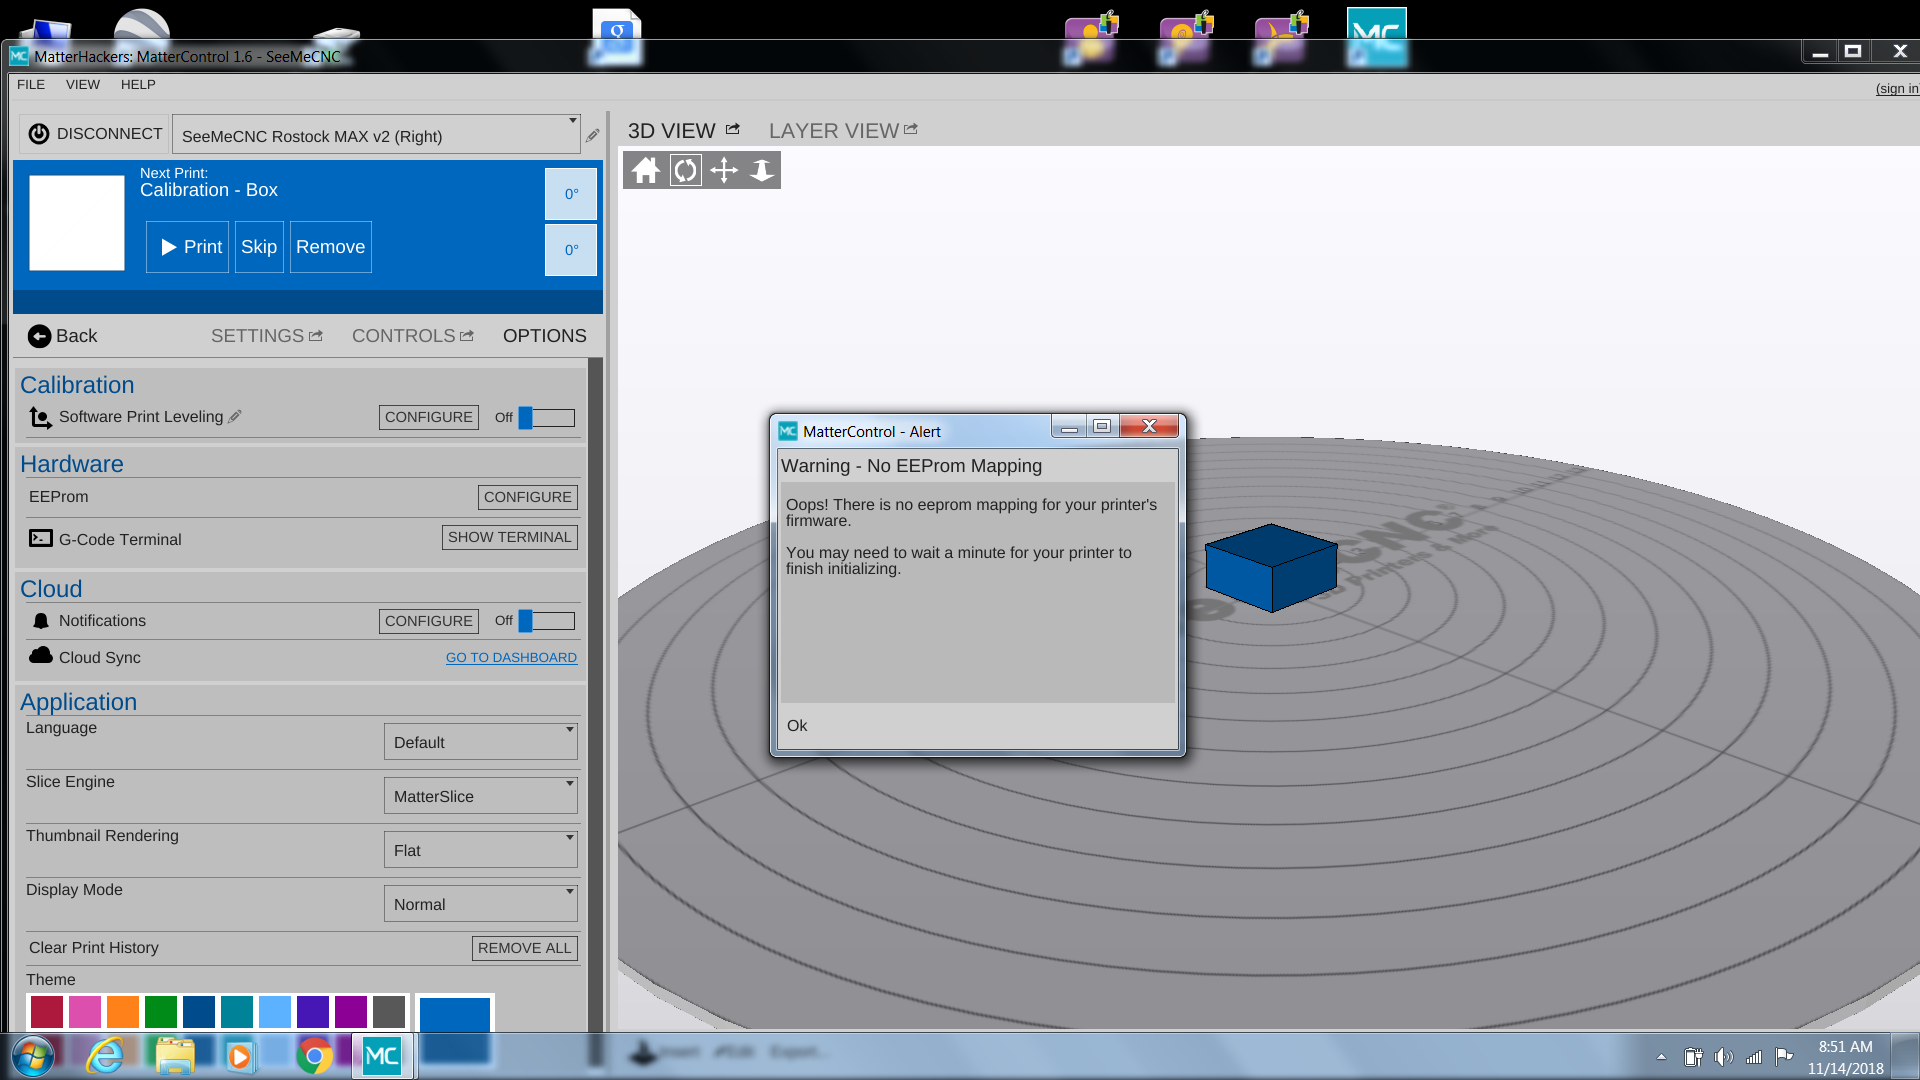Select the zoom/scale view tool icon
This screenshot has width=1920, height=1080.
pyautogui.click(x=762, y=171)
